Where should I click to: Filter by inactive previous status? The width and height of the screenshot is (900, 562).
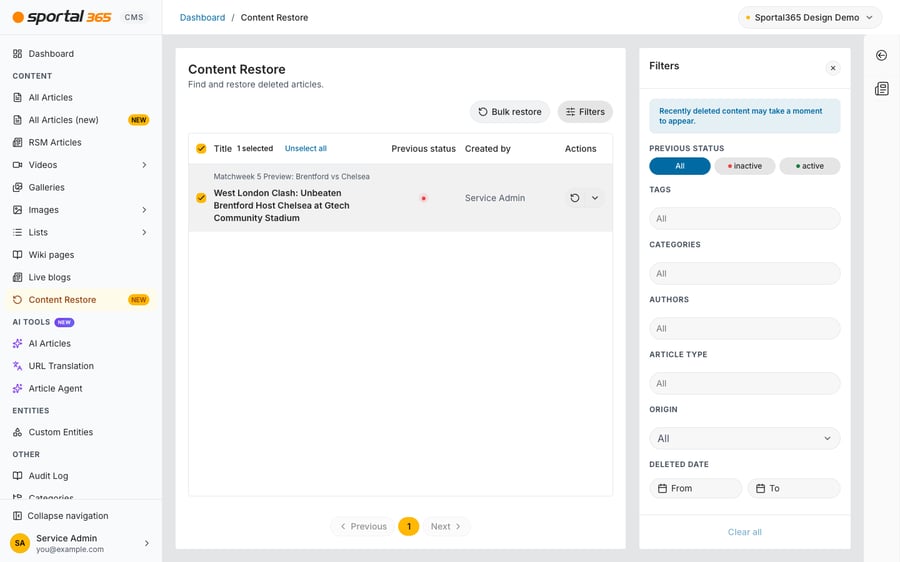click(744, 166)
